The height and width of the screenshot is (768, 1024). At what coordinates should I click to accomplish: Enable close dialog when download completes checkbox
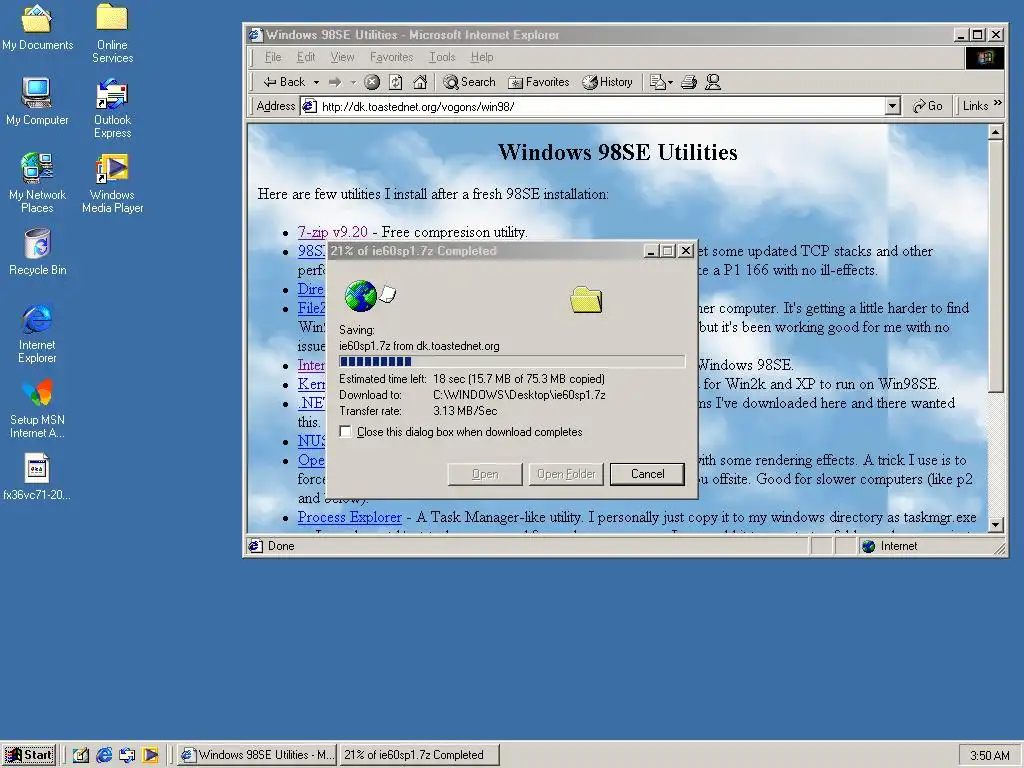[x=345, y=432]
